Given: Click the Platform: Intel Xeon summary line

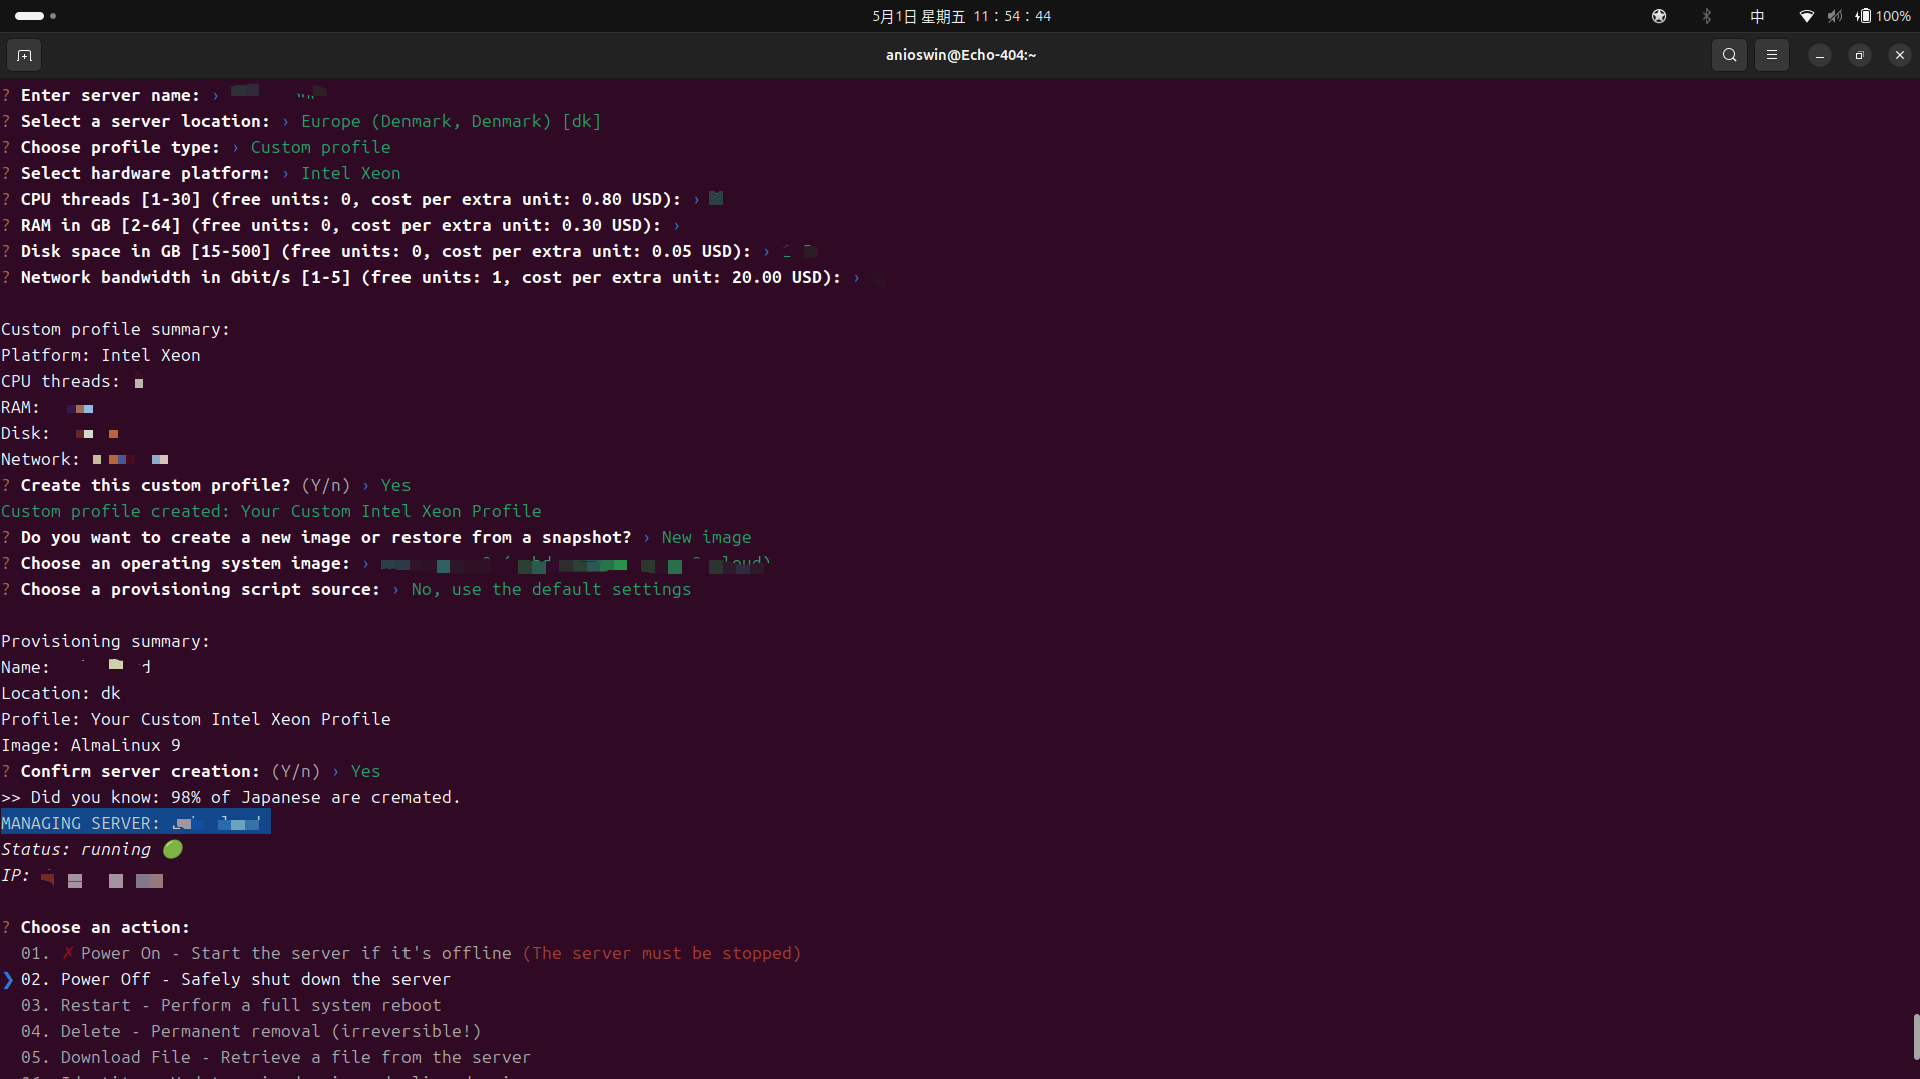Looking at the screenshot, I should pos(101,355).
